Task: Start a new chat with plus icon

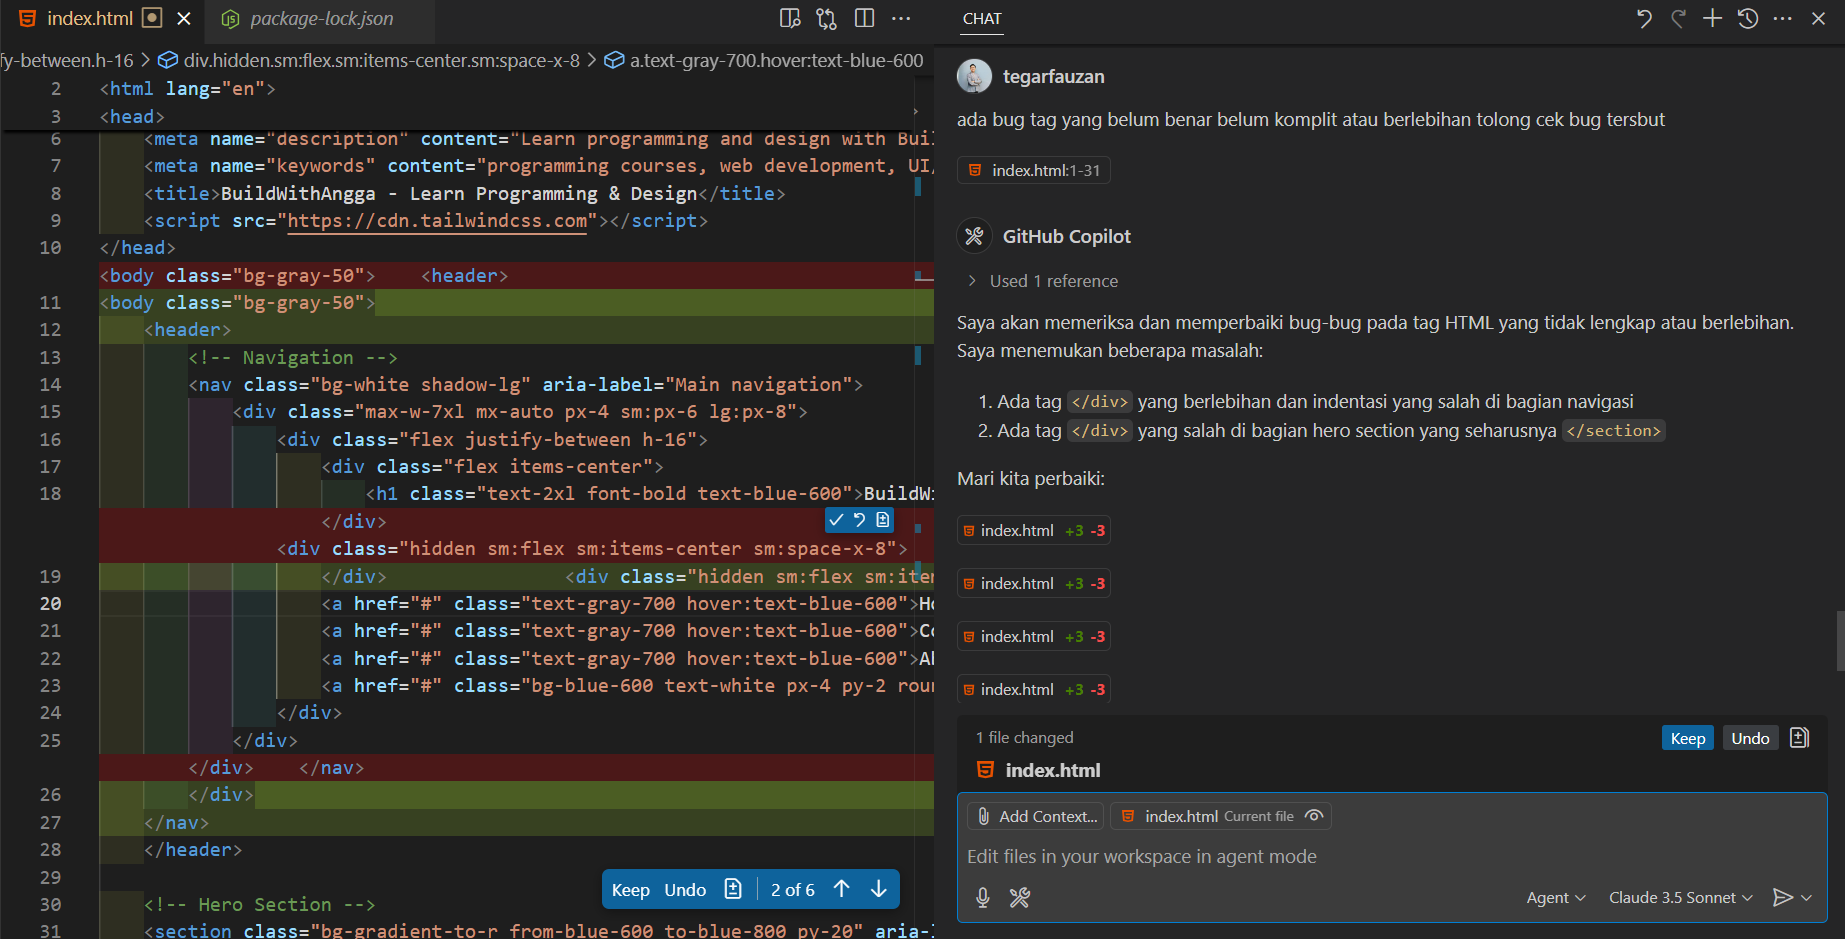Action: coord(1713,18)
